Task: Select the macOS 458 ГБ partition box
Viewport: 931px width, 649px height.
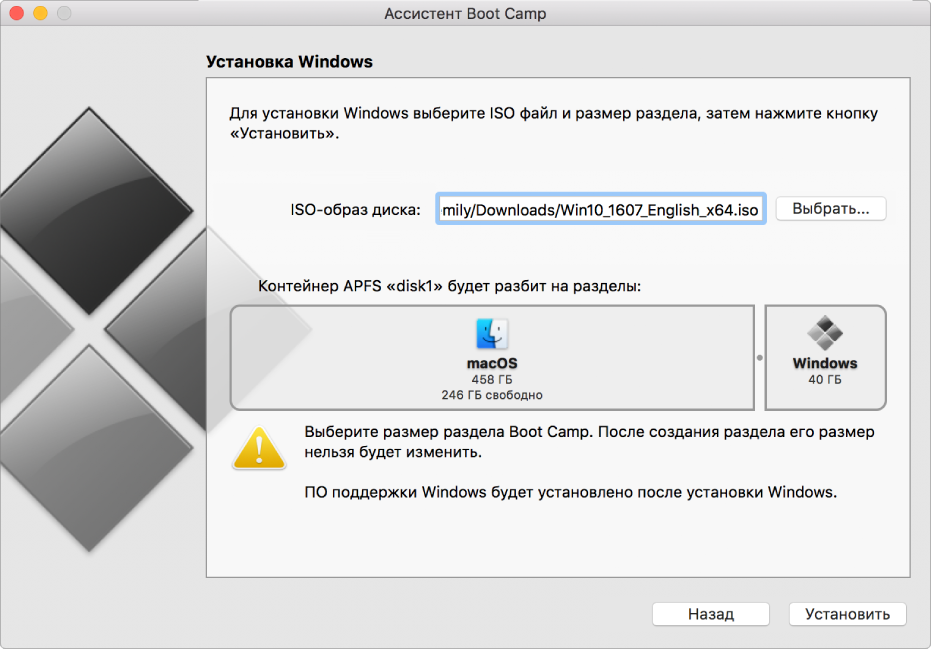Action: click(492, 358)
